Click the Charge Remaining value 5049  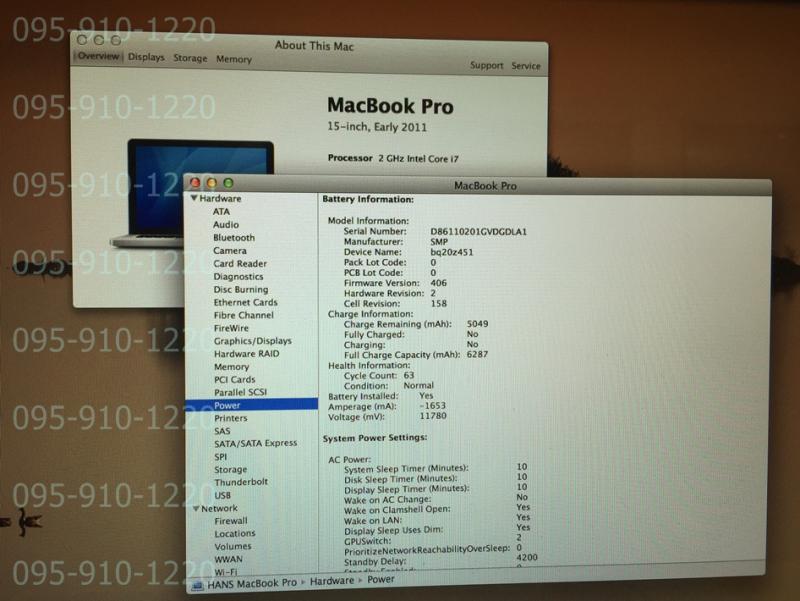click(x=477, y=323)
